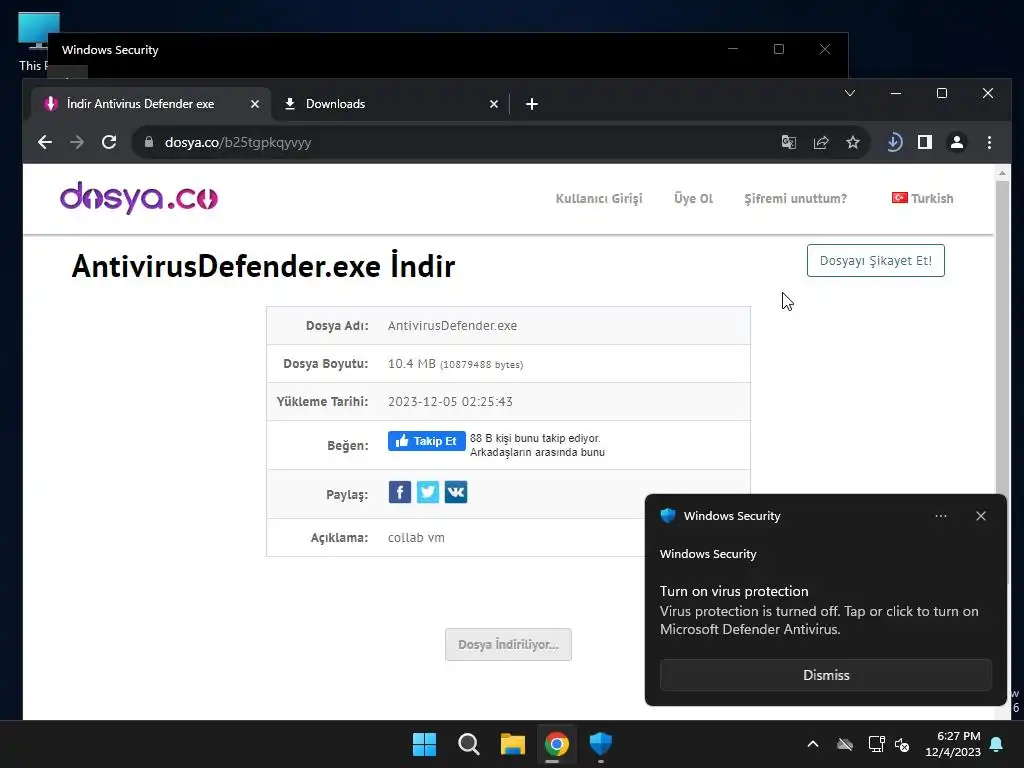Open the translate page icon
The width and height of the screenshot is (1024, 768).
tap(789, 142)
